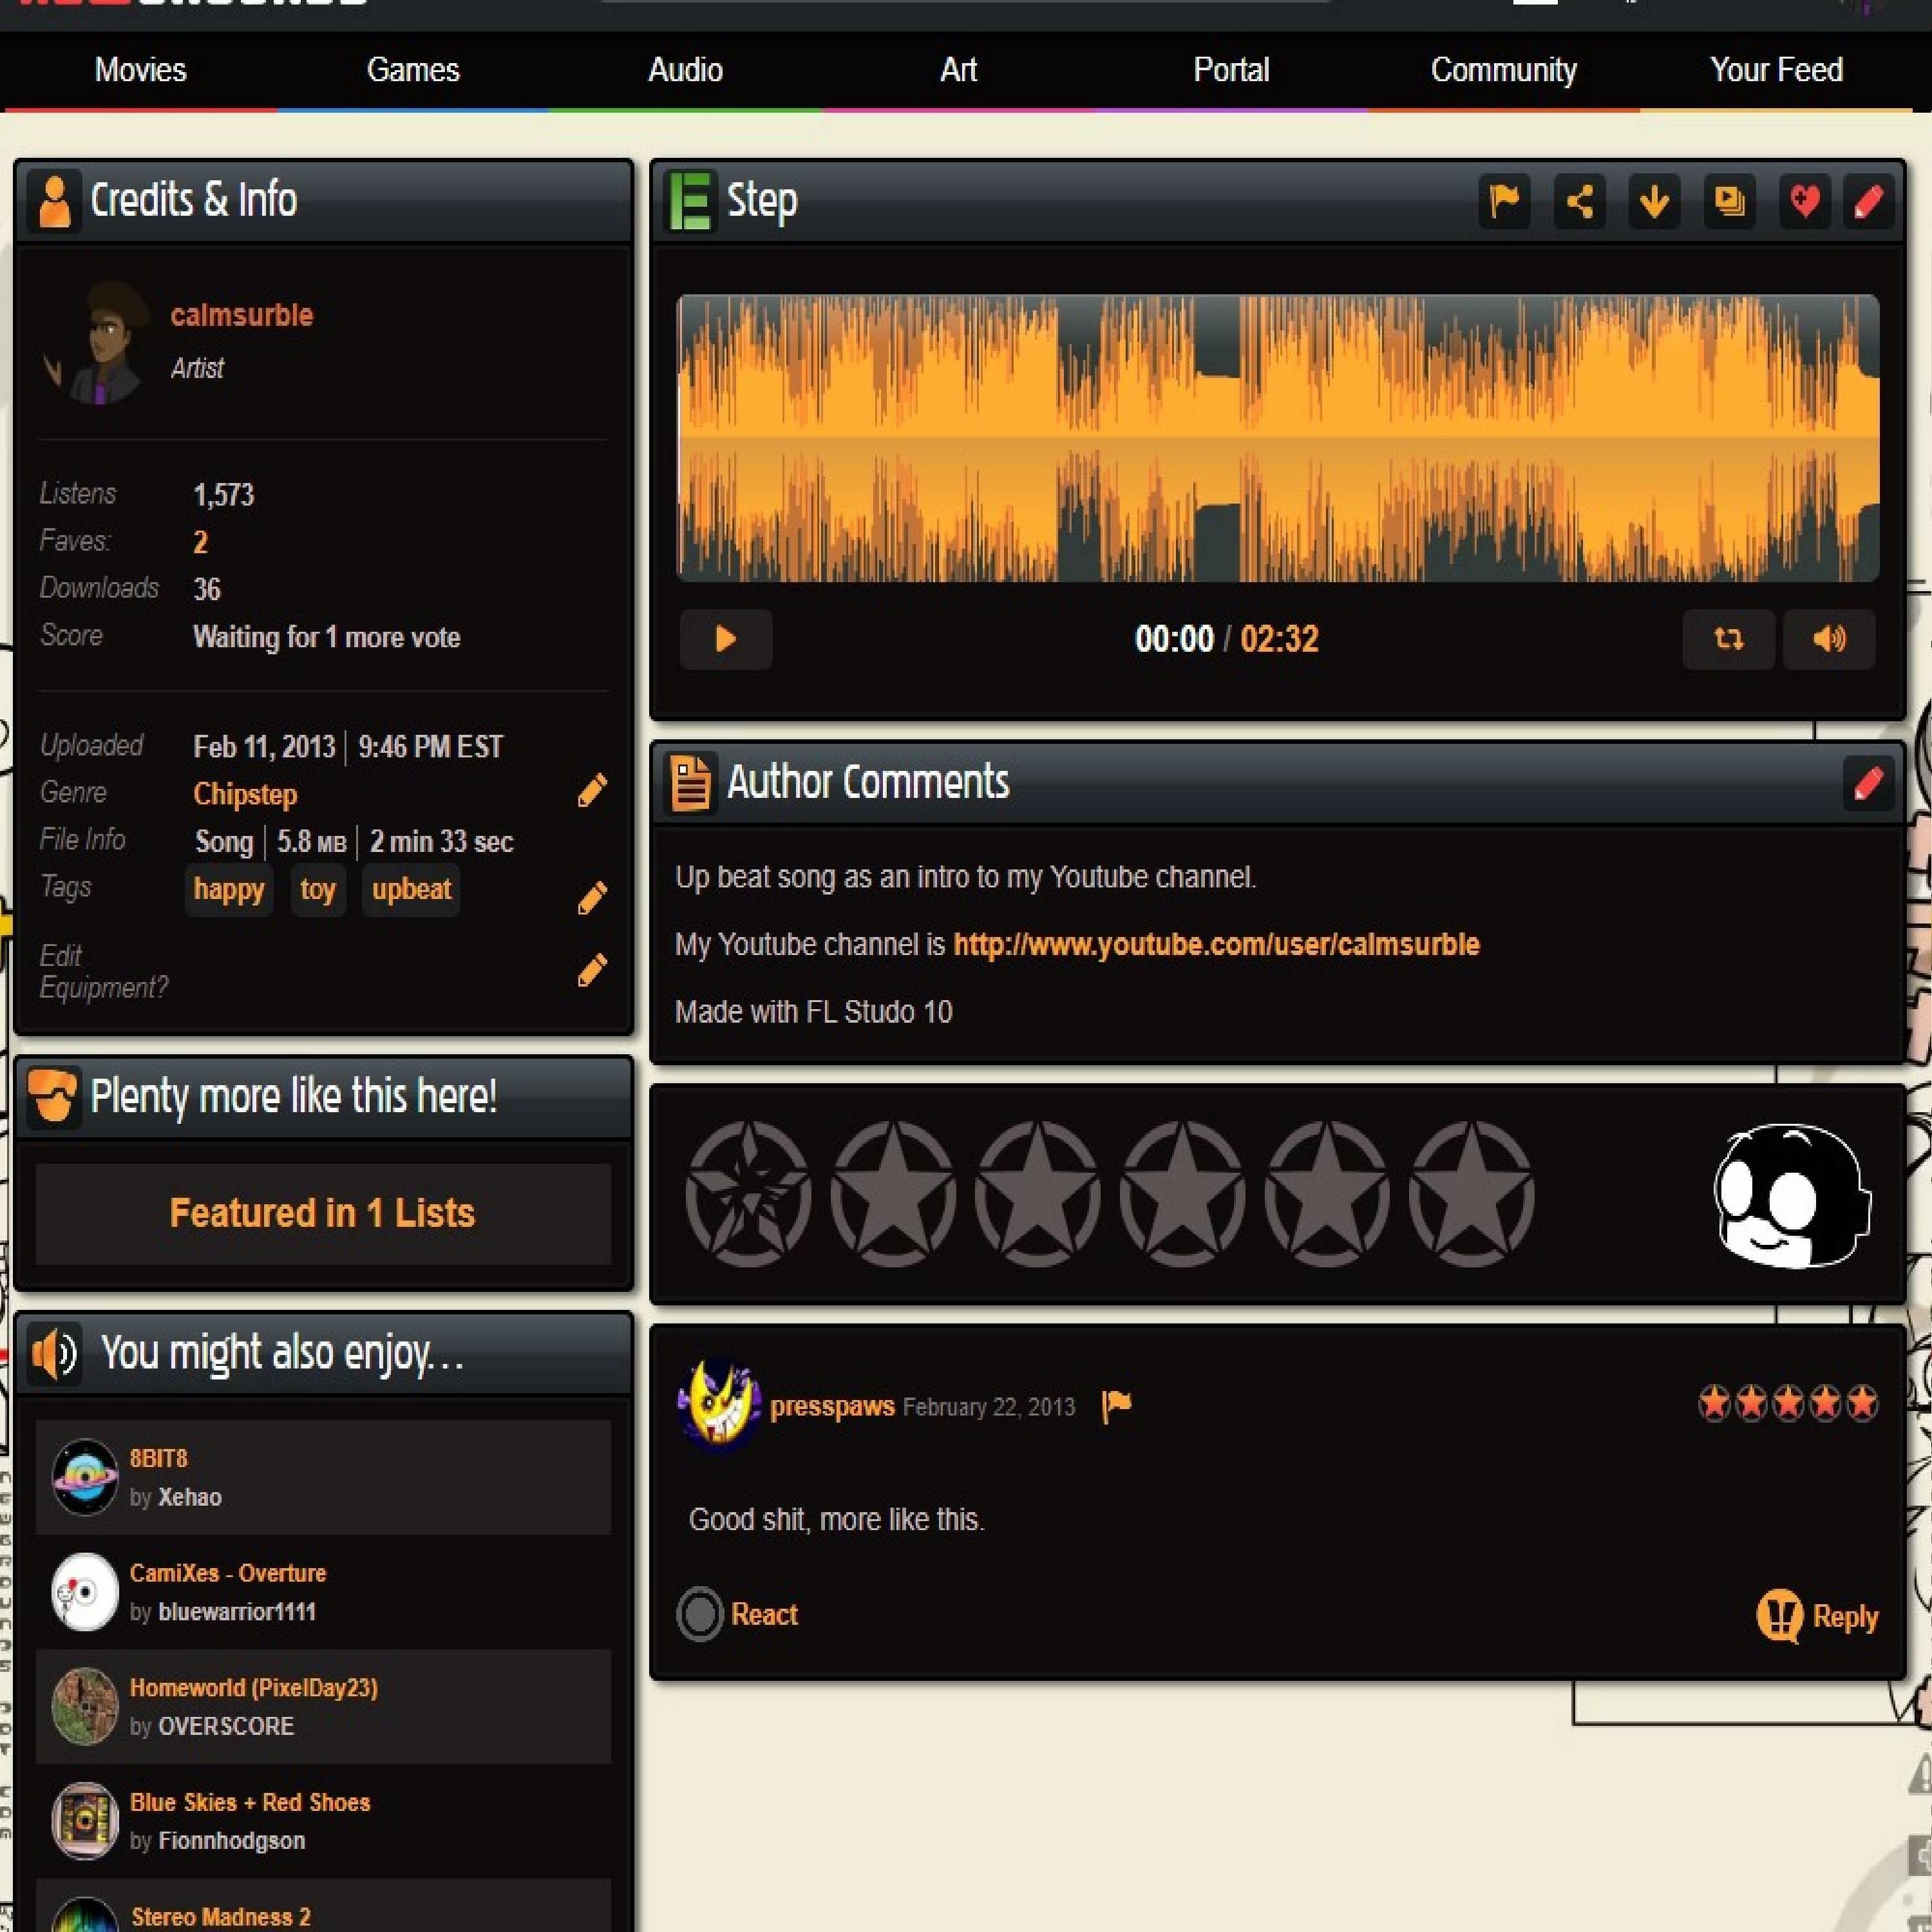This screenshot has height=1932, width=1932.
Task: Favorite the song with the heart icon
Action: pos(1804,202)
